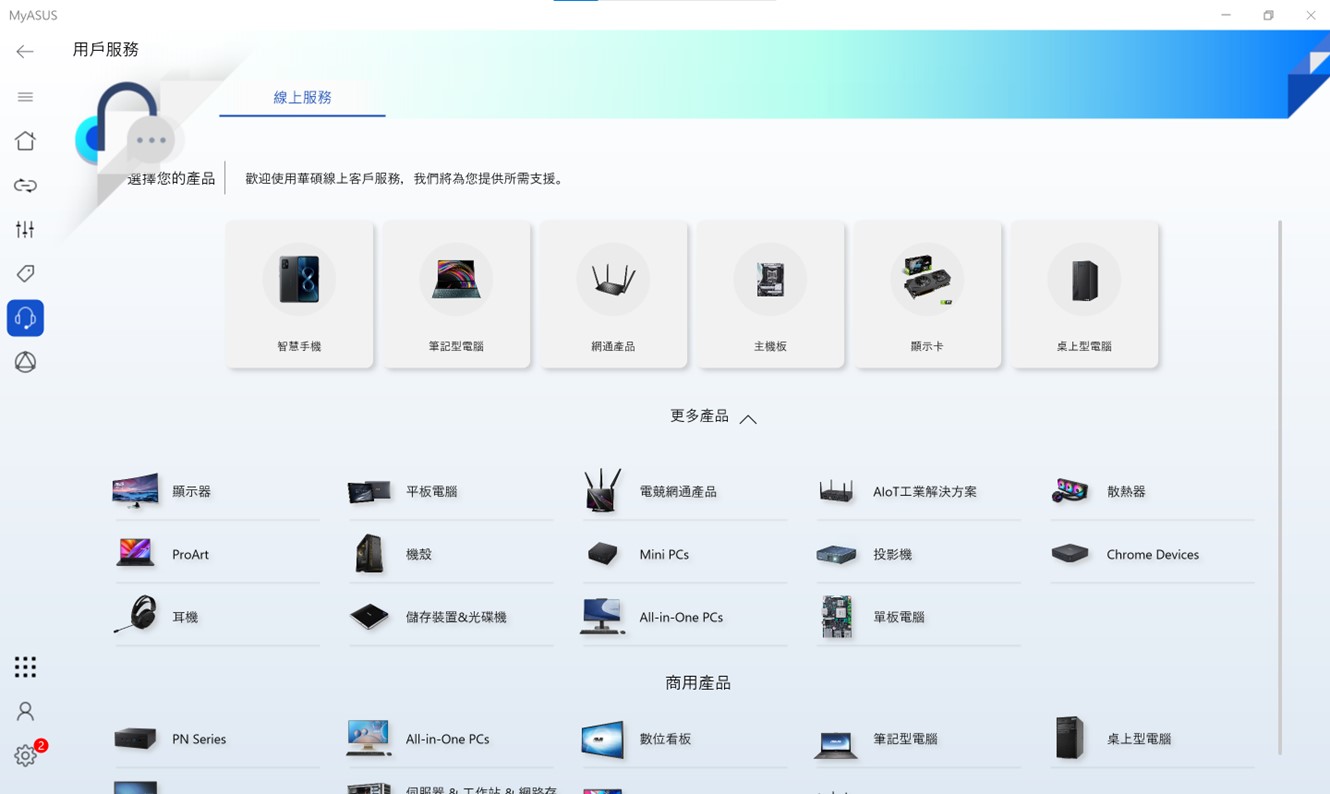The height and width of the screenshot is (794, 1330).
Task: Open the 單板電腦 text link
Action: pyautogui.click(x=899, y=618)
